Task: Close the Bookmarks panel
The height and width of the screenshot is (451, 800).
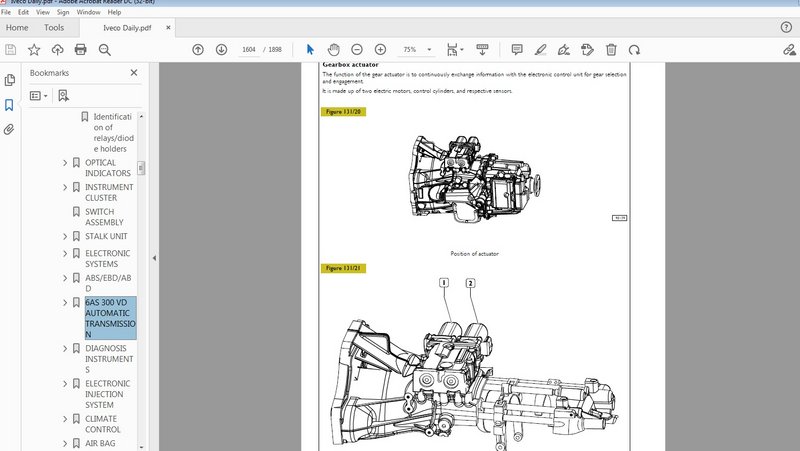Action: pyautogui.click(x=134, y=73)
